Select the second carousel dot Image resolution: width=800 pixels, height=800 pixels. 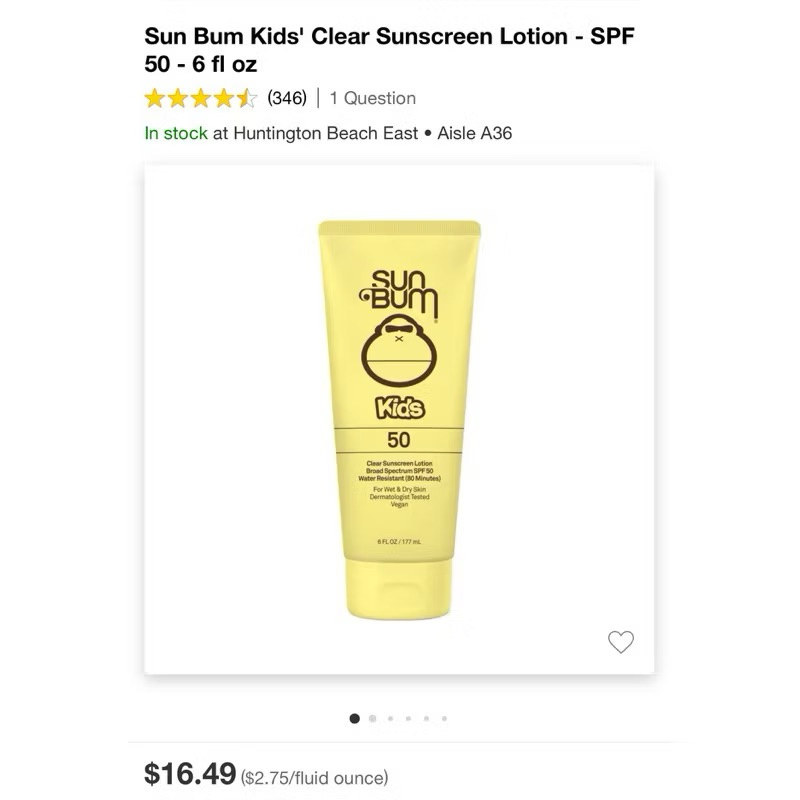tap(372, 718)
